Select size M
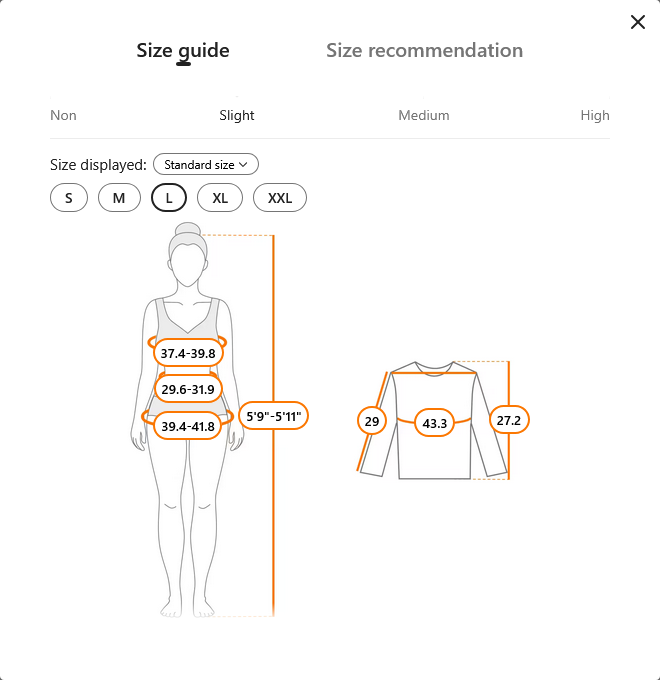 point(119,198)
